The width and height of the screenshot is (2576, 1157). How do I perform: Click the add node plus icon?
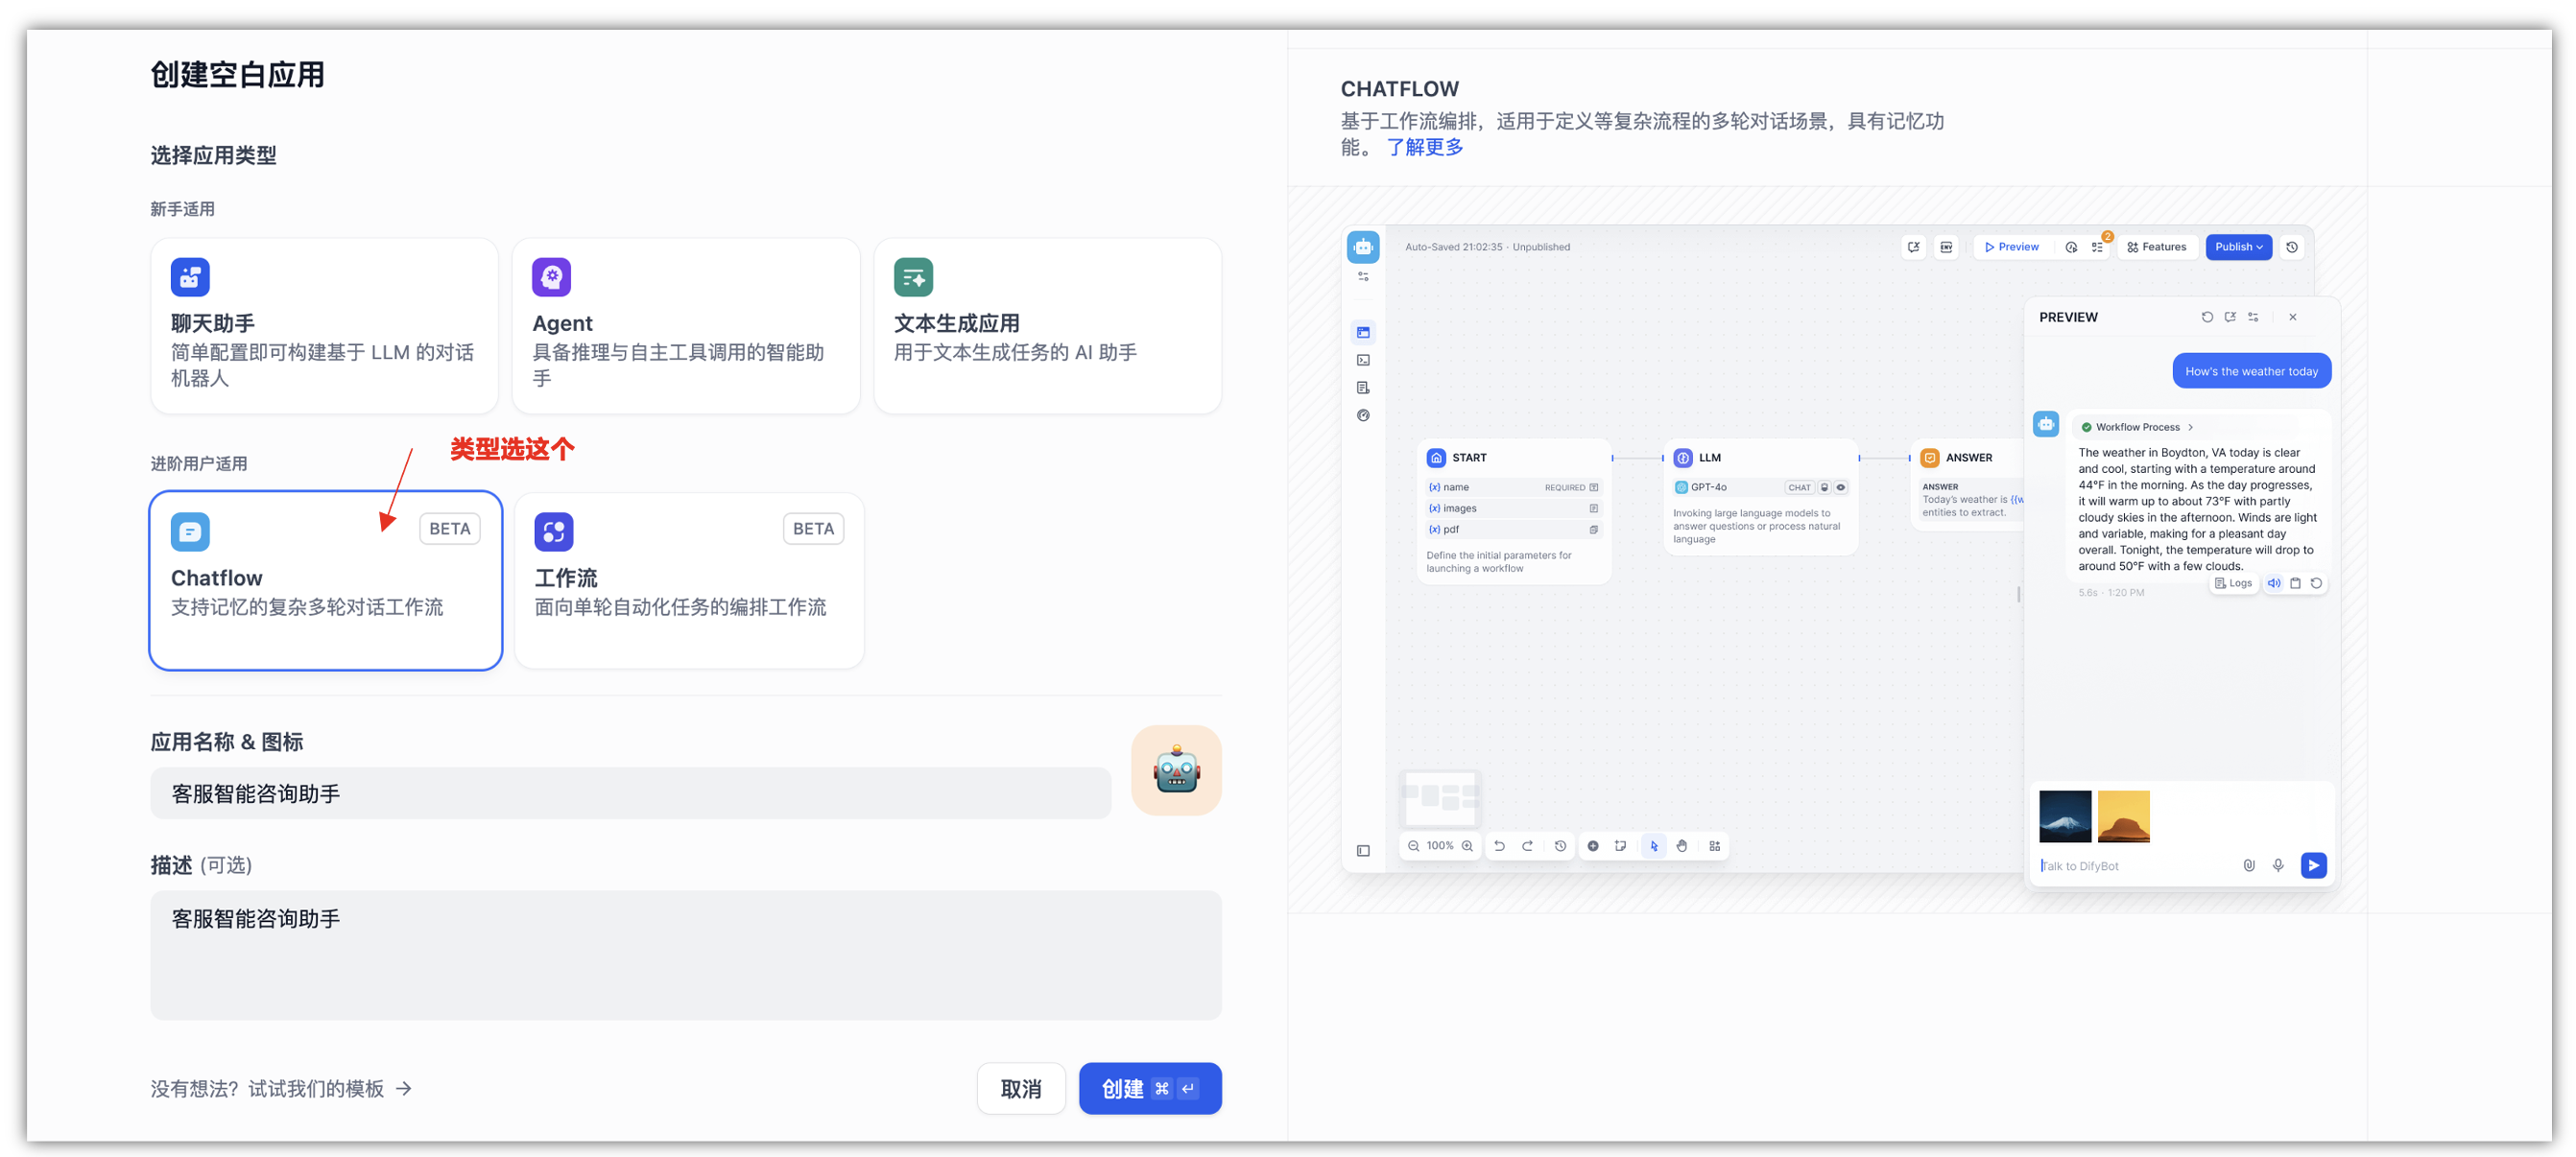[x=1593, y=845]
